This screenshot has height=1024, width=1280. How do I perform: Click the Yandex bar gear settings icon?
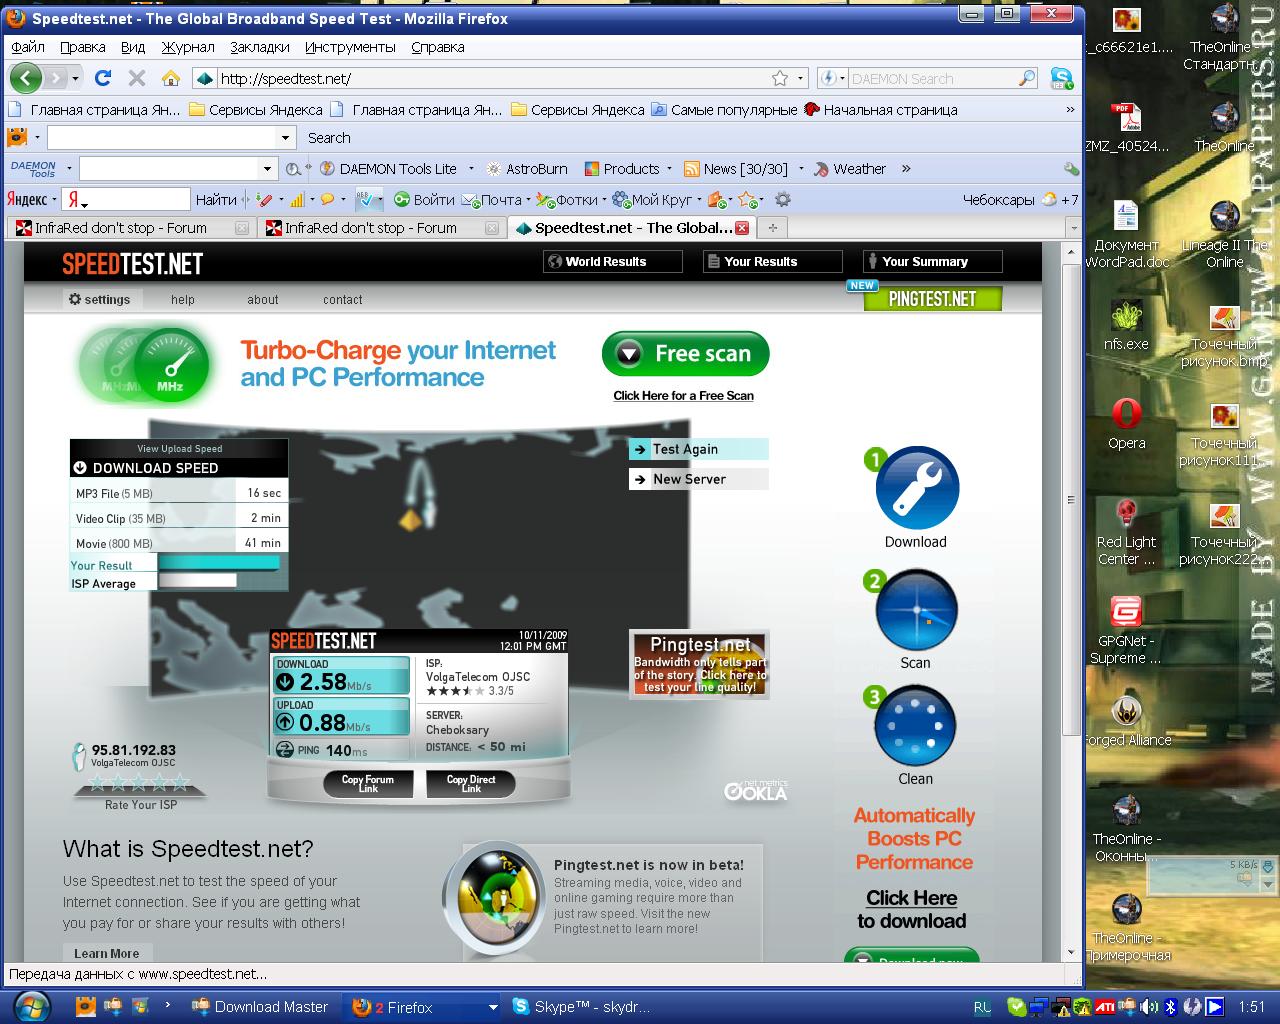[783, 199]
